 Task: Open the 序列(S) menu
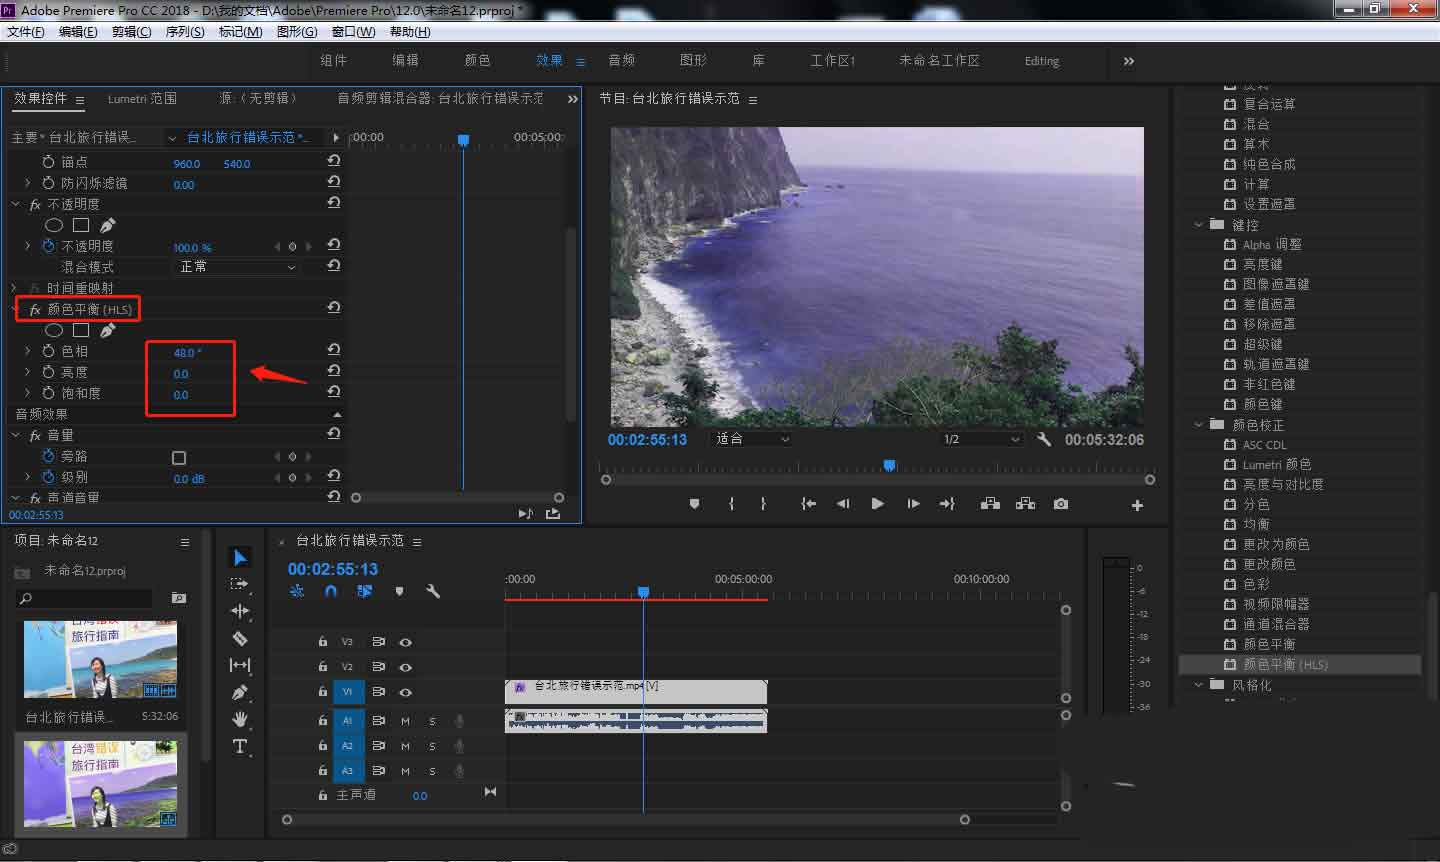pos(184,32)
